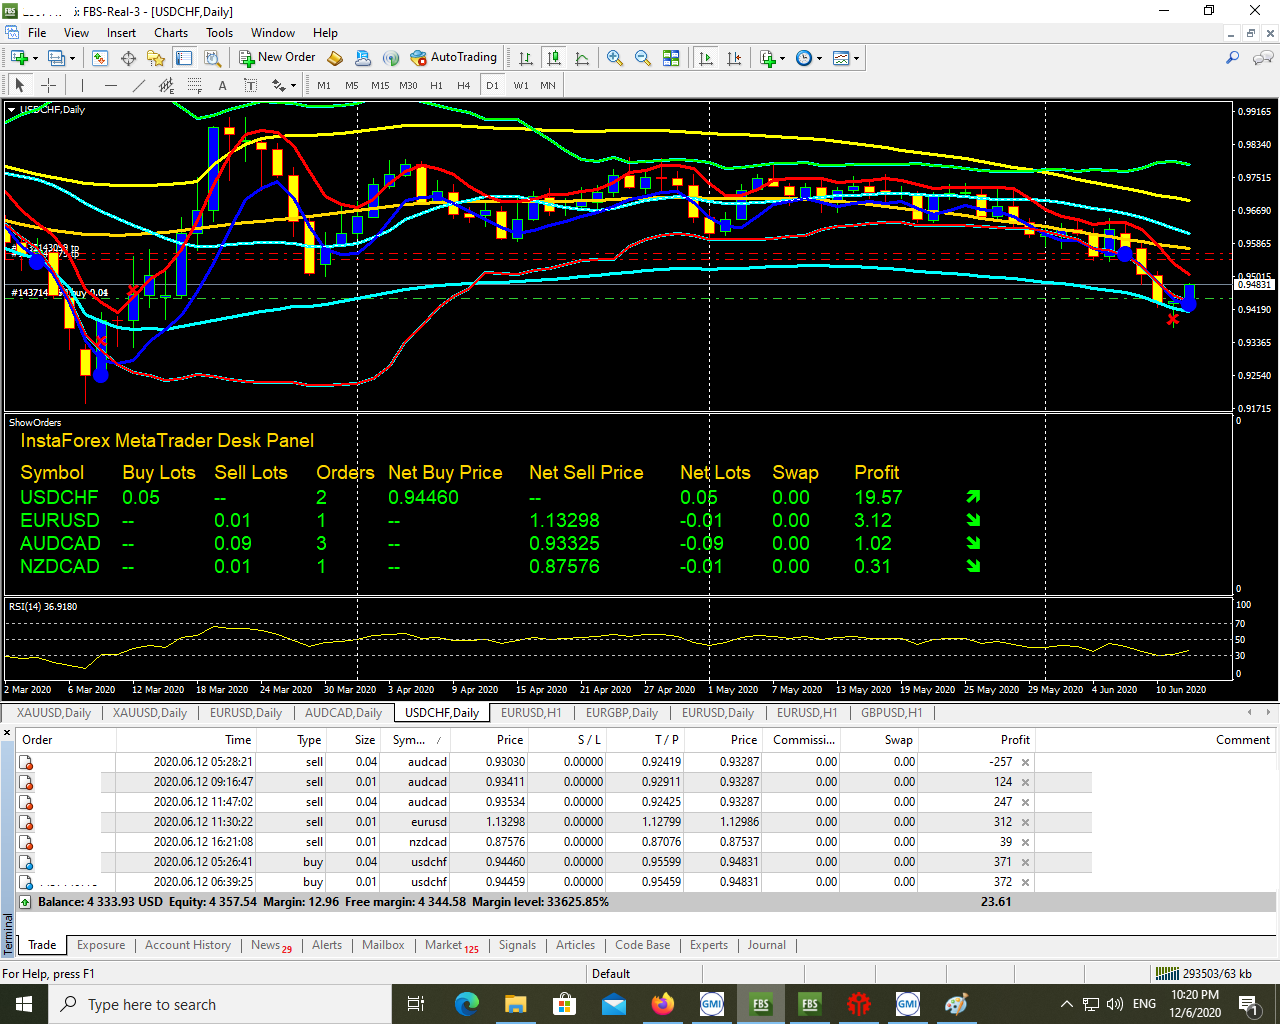Switch timeframe to H4
The width and height of the screenshot is (1280, 1024).
click(x=464, y=85)
